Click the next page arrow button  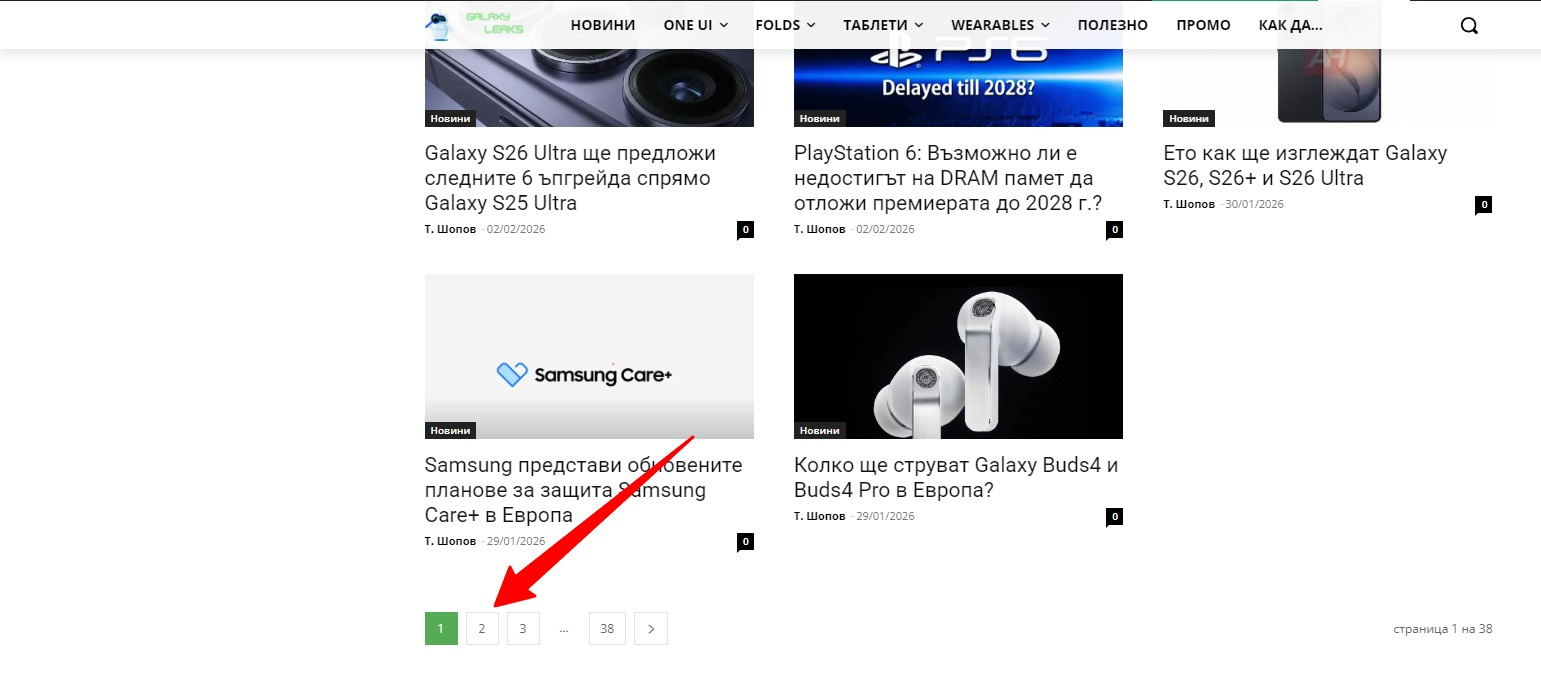pyautogui.click(x=651, y=629)
